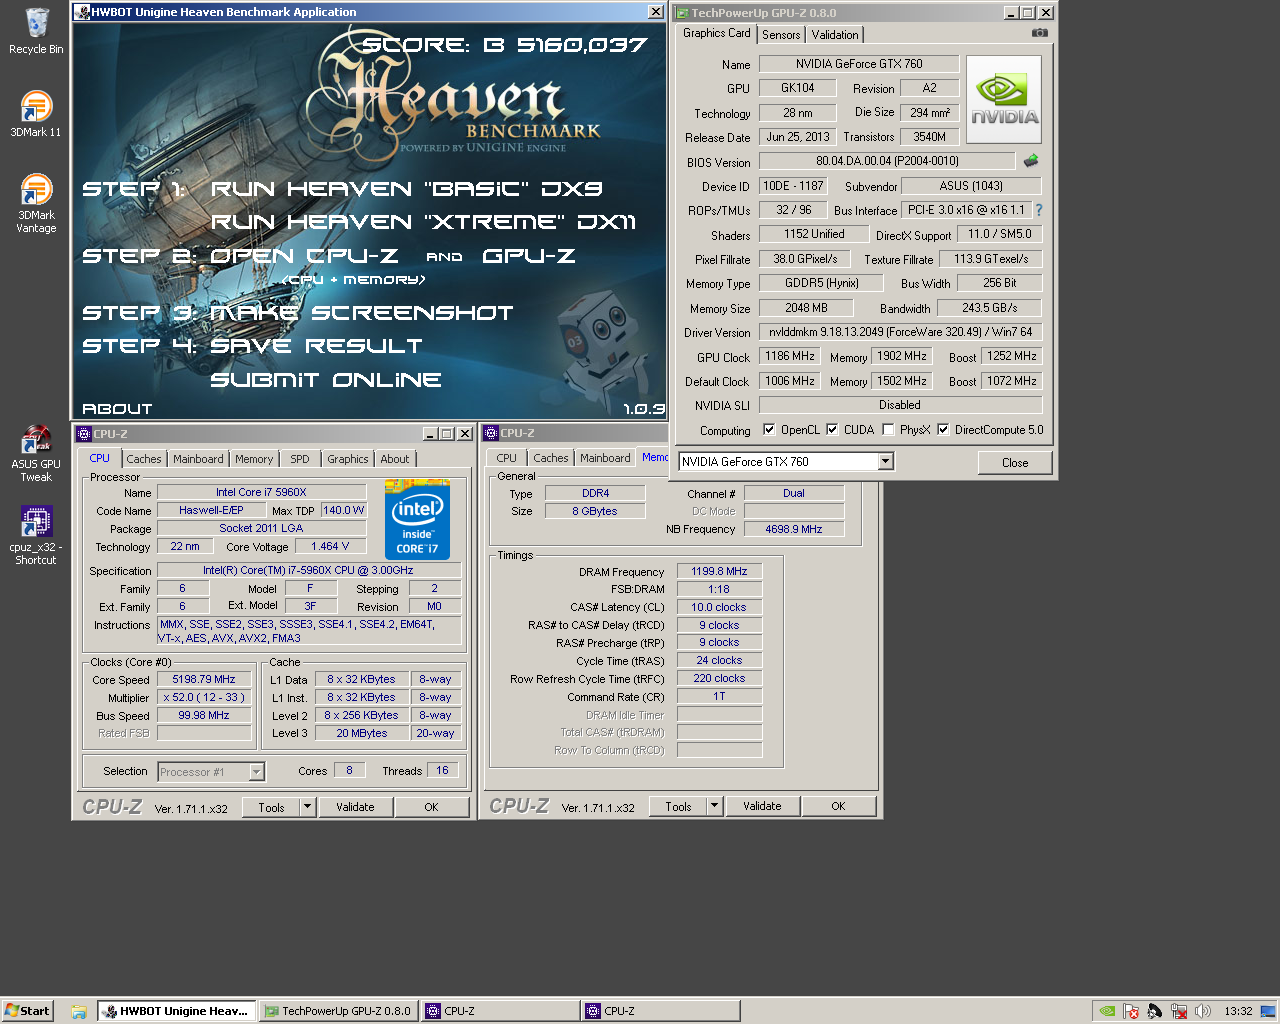1280x1024 pixels.
Task: Click the DRAM Frequency value 1199.8 MHz
Action: 719,572
